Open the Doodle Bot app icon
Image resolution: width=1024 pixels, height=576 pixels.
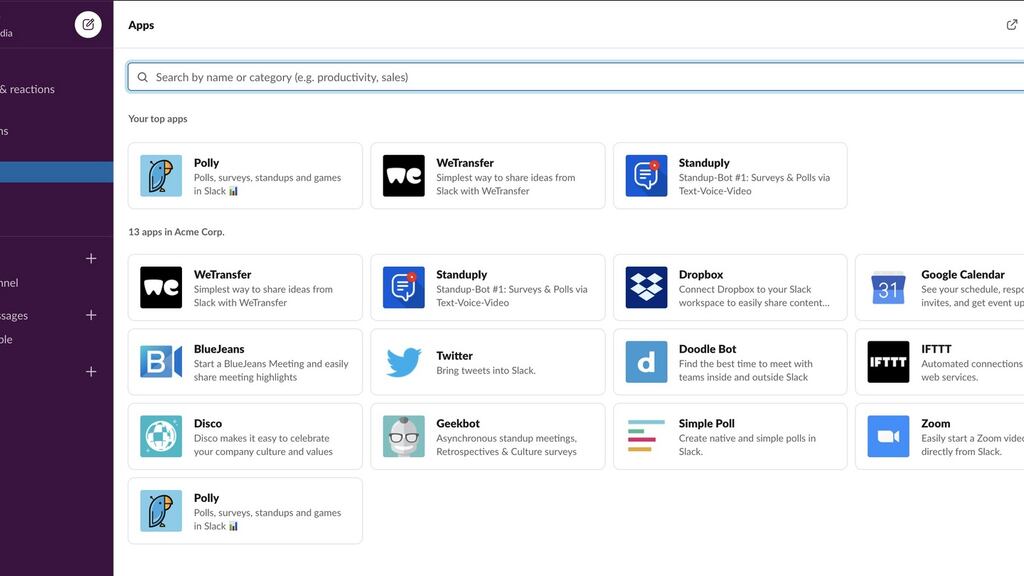click(x=646, y=362)
